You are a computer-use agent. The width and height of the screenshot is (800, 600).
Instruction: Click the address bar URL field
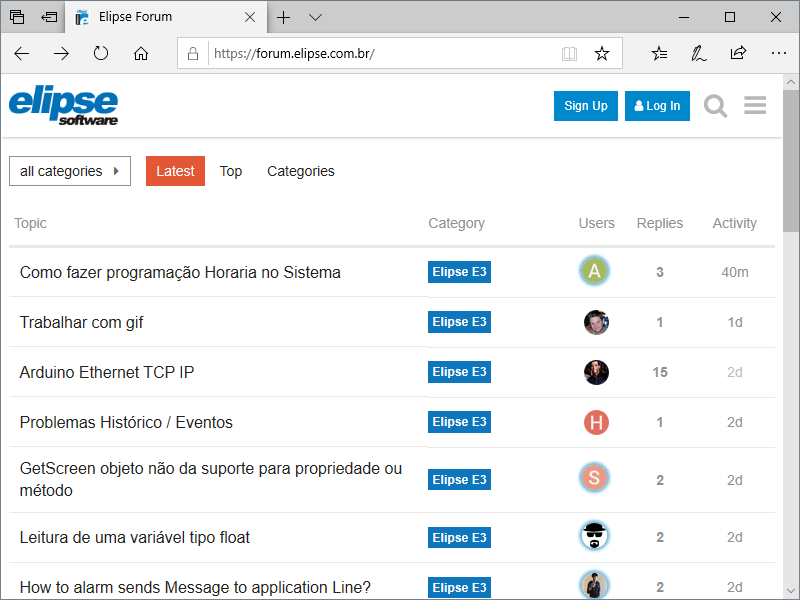(x=380, y=53)
